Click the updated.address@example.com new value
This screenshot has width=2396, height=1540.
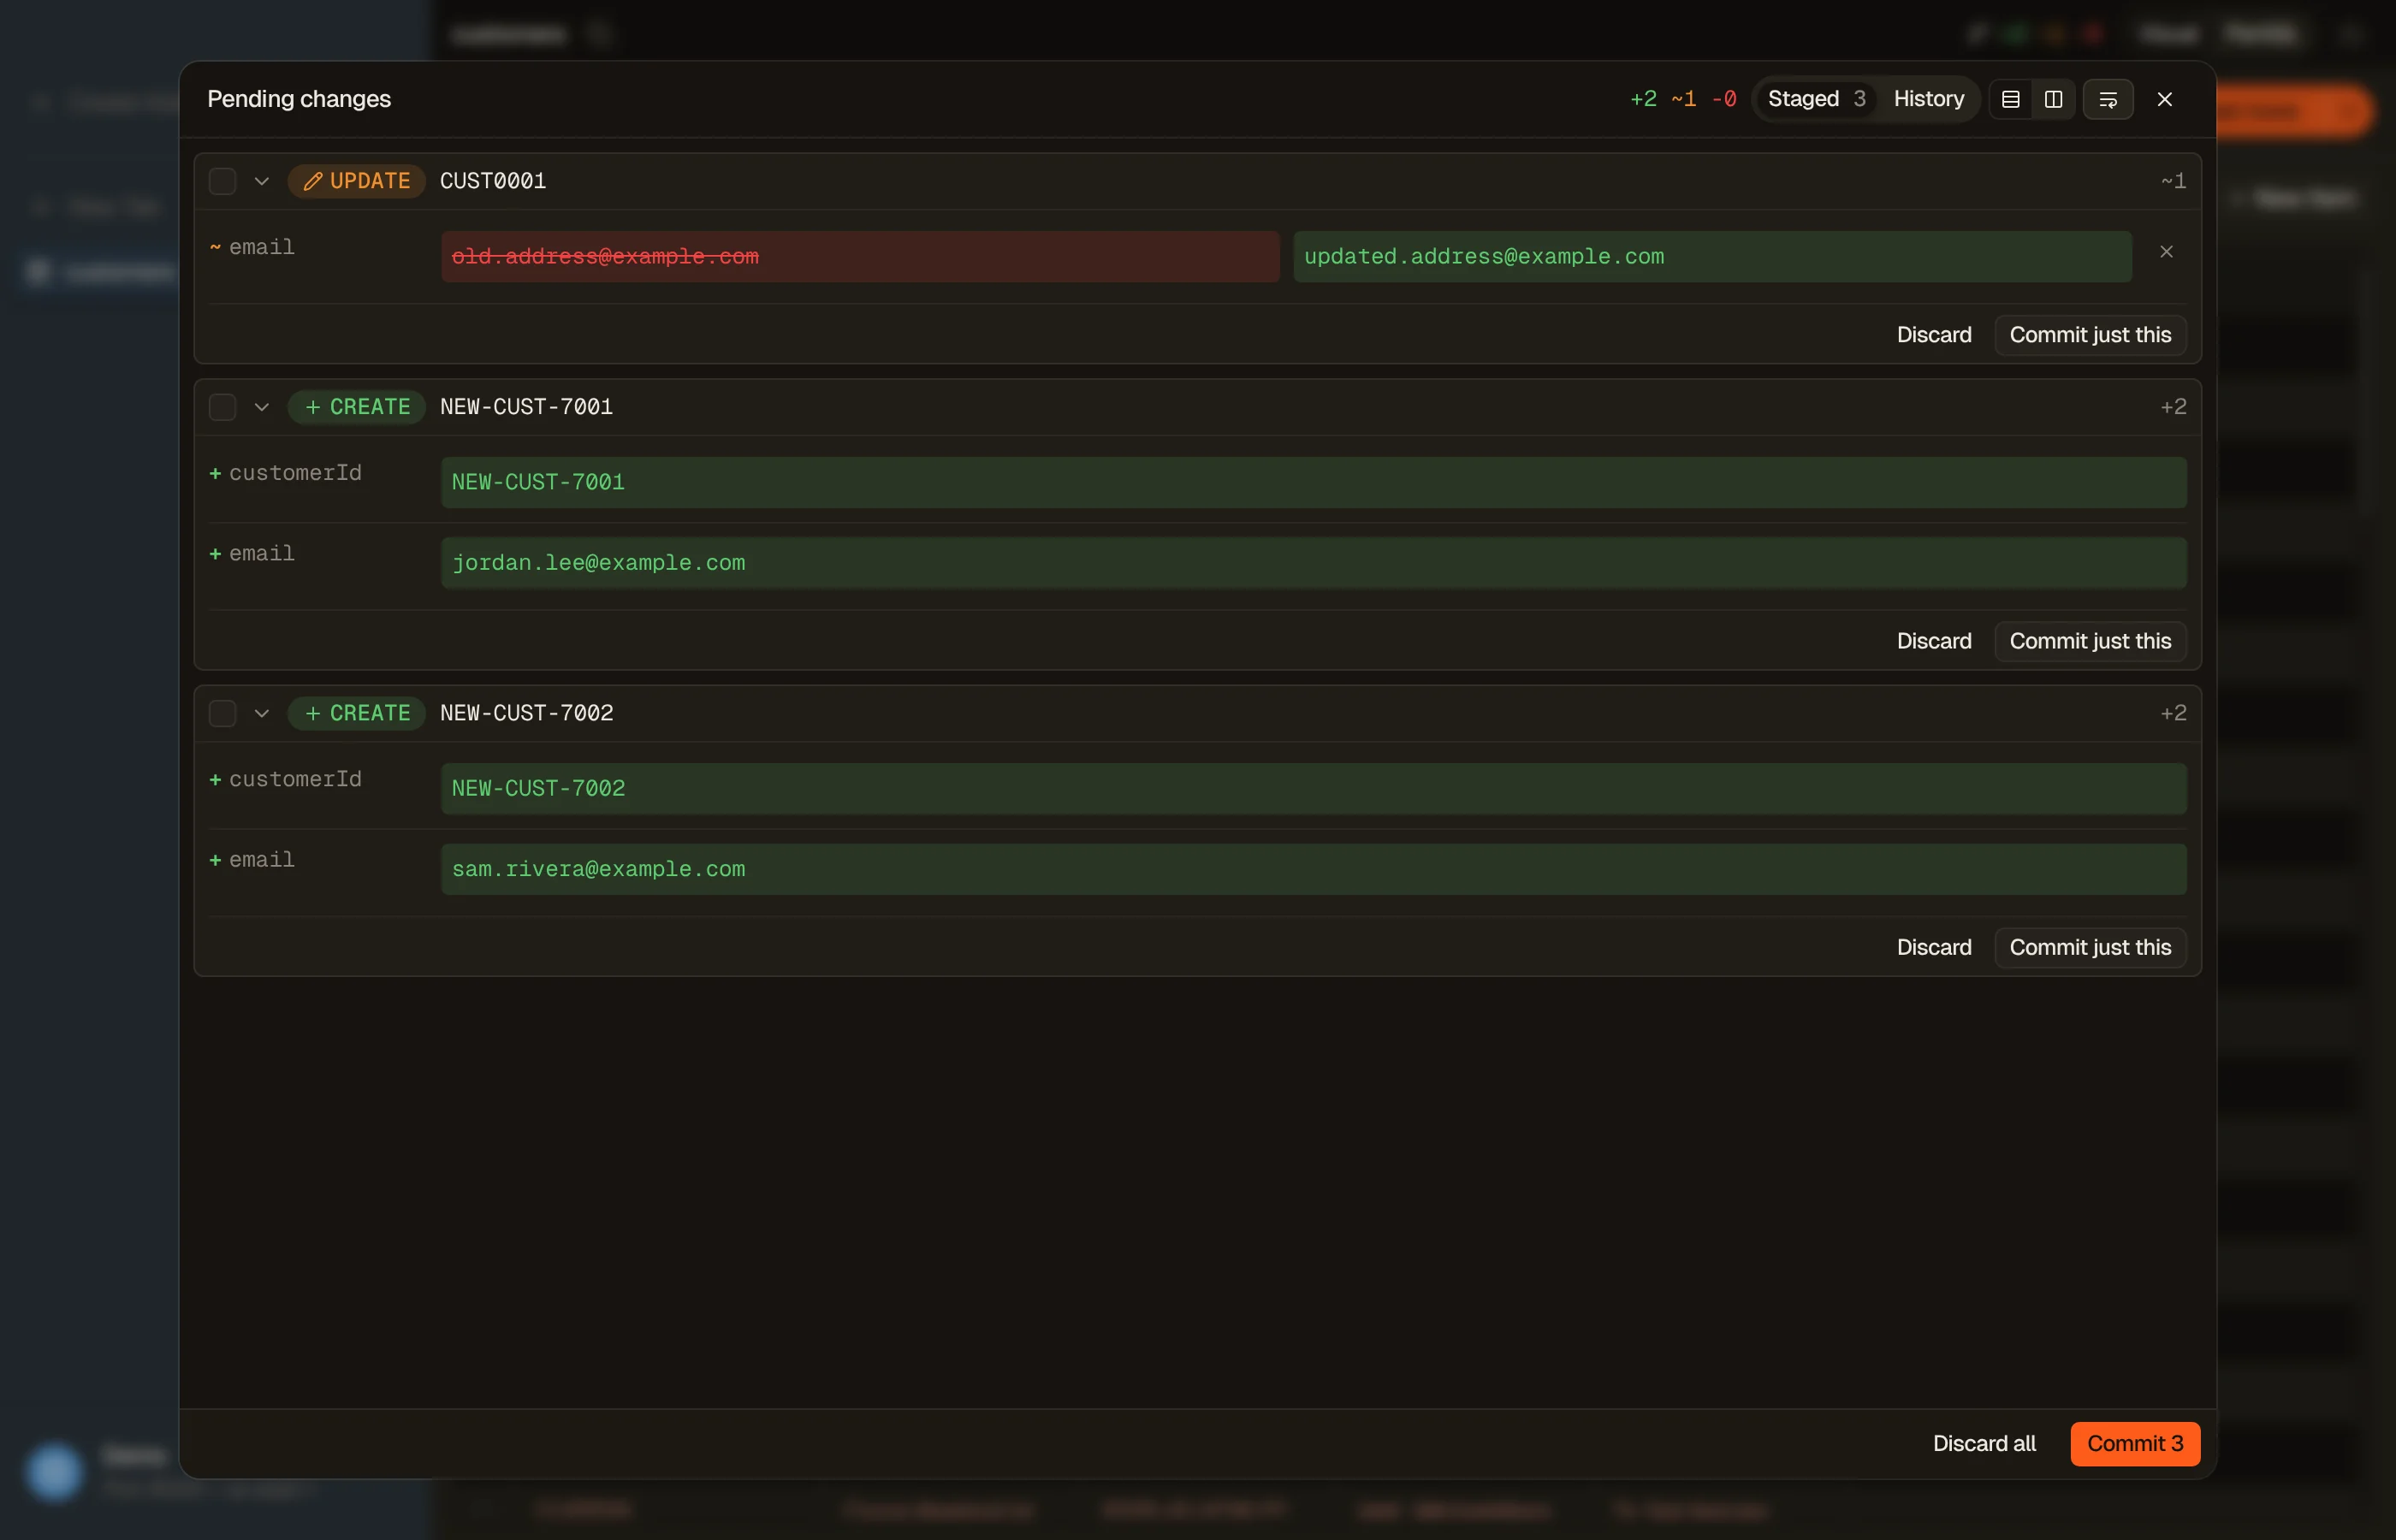tap(1712, 257)
